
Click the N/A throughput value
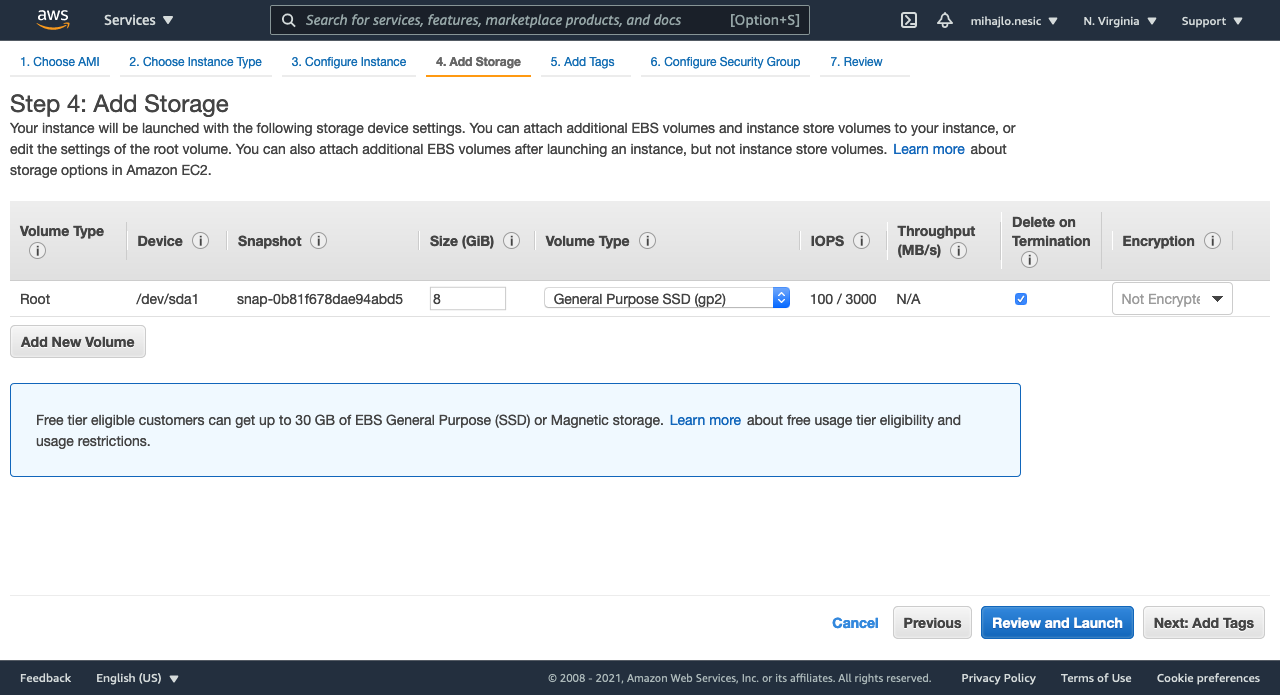tap(908, 299)
